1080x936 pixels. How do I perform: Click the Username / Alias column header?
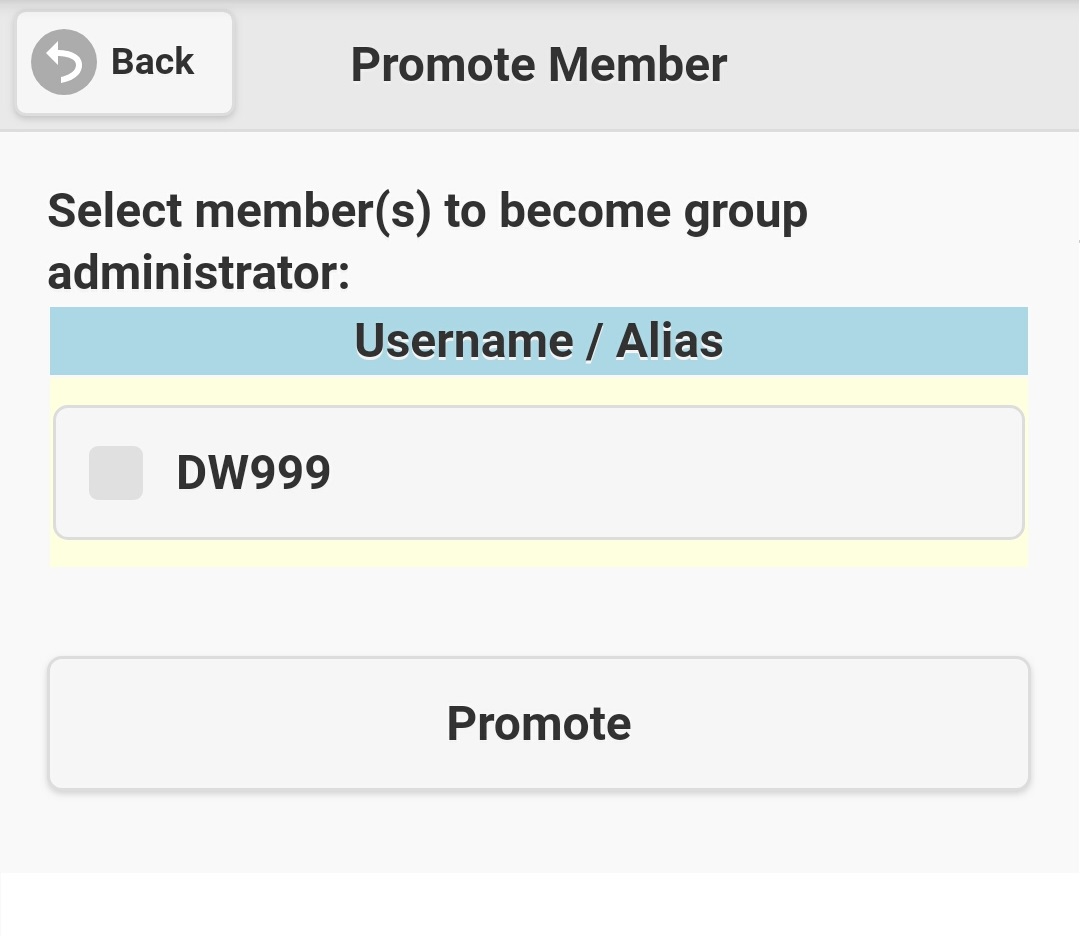tap(538, 341)
